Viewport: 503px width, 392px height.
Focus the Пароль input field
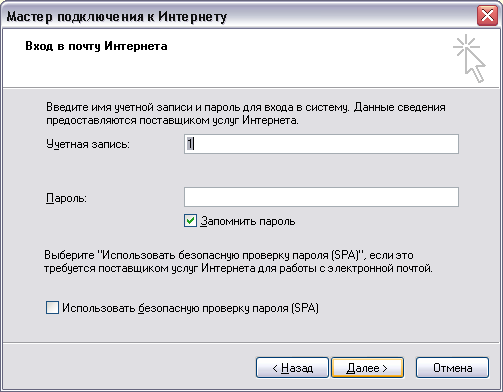pyautogui.click(x=321, y=197)
